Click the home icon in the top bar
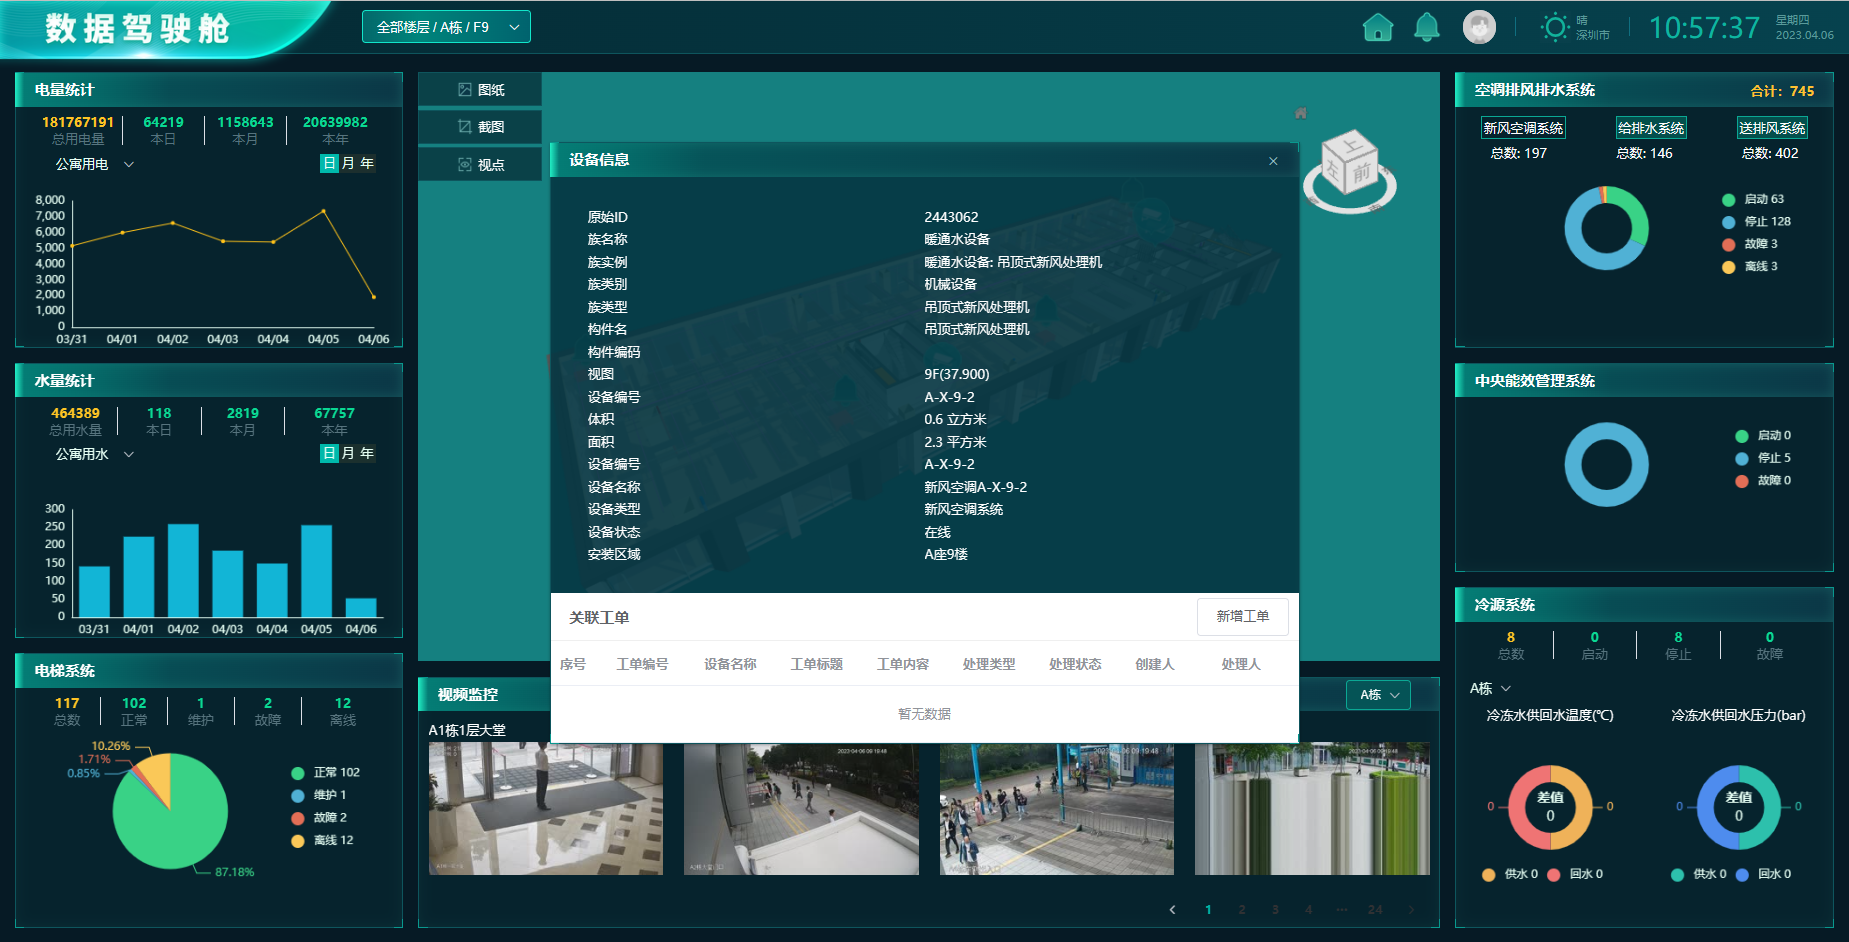 1378,27
